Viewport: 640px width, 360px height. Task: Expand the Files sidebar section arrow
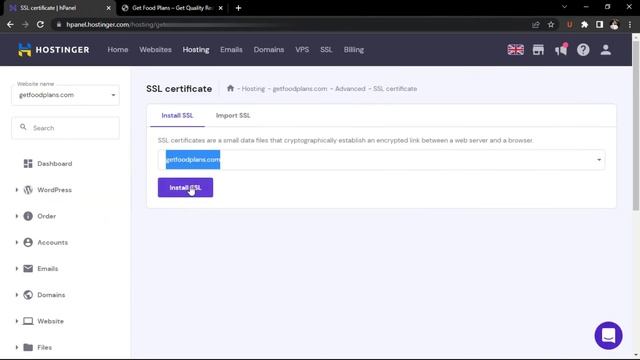[x=17, y=347]
